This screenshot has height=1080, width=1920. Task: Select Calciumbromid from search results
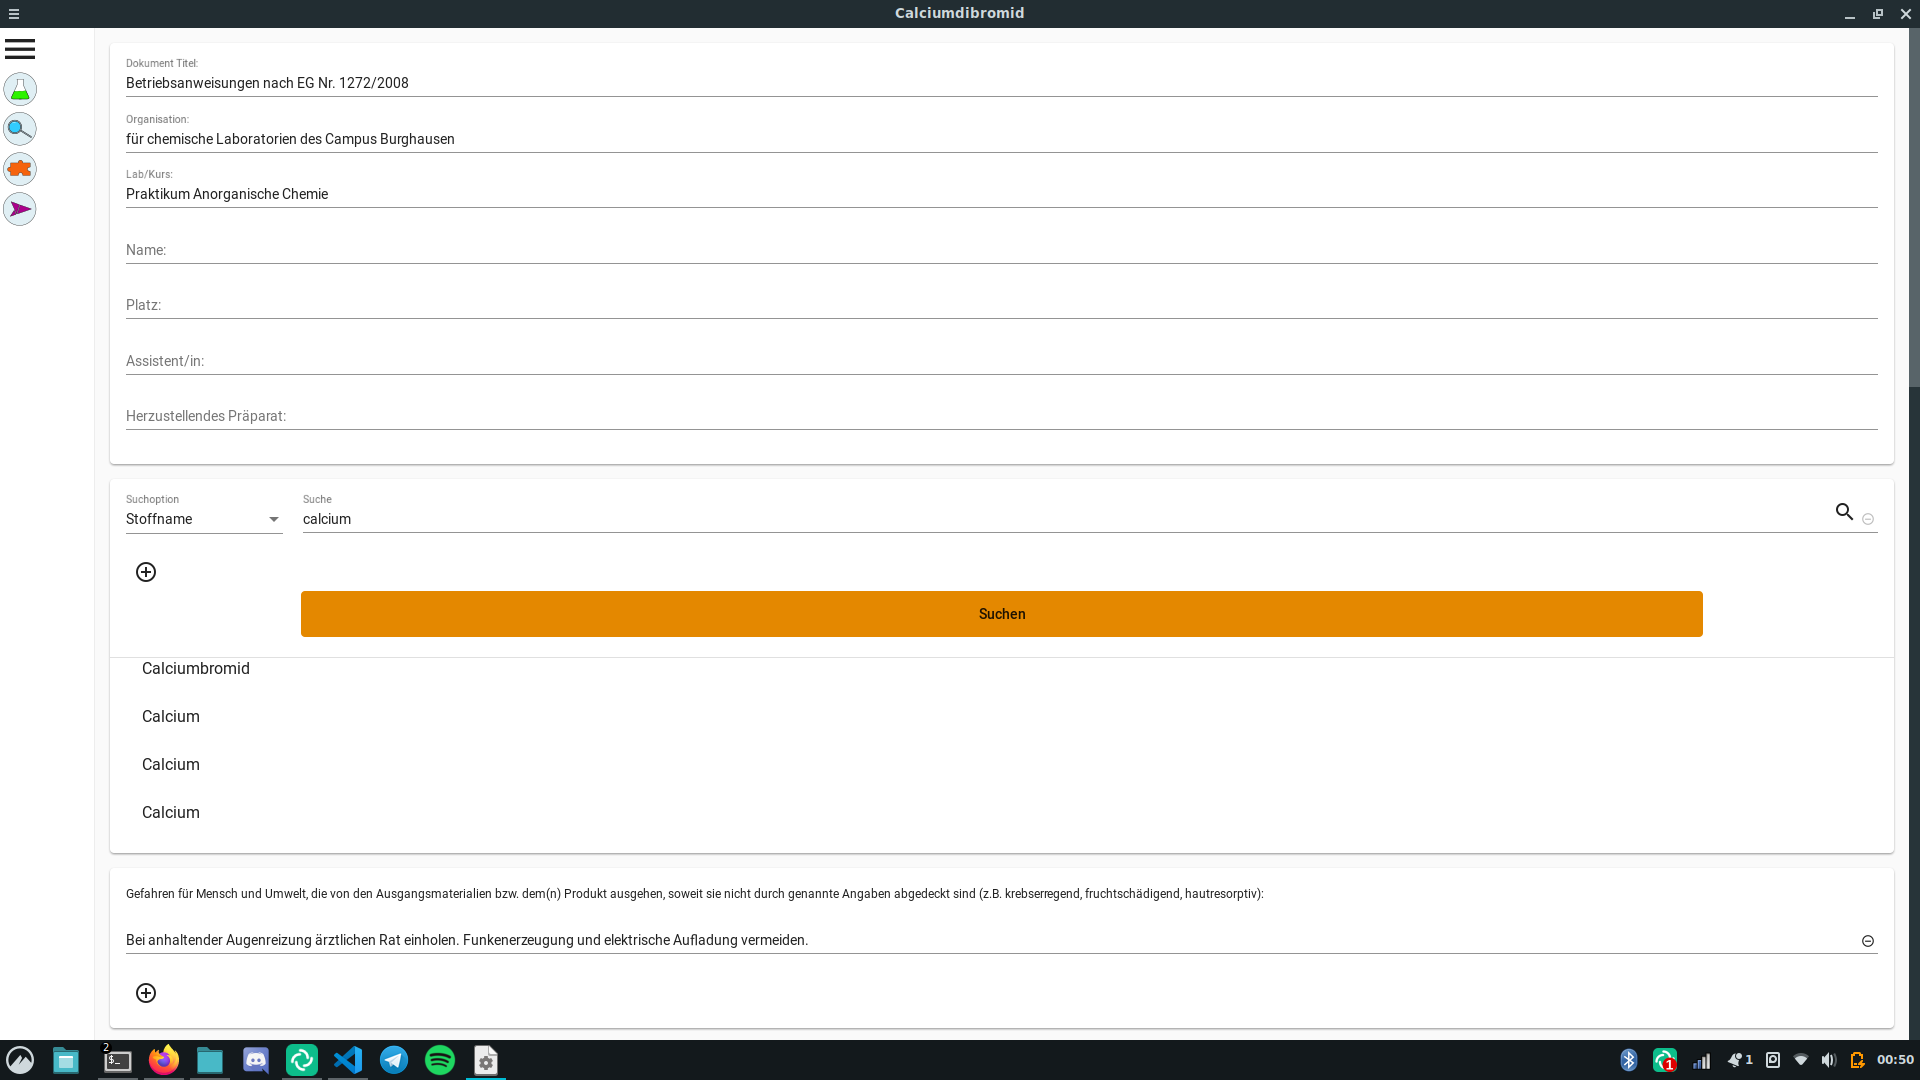(x=196, y=669)
